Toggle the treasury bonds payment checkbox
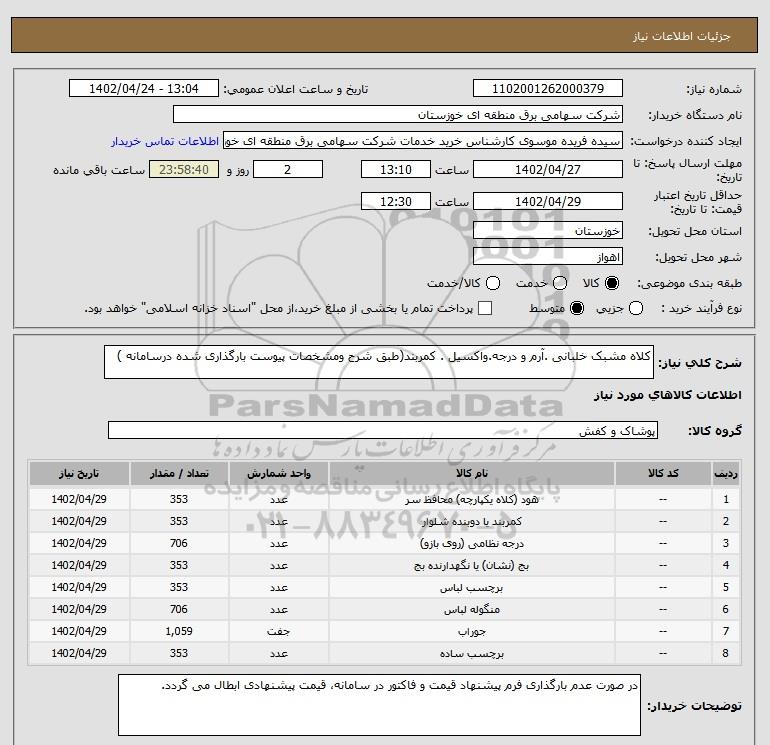Viewport: 770px width, 745px height. (x=485, y=309)
